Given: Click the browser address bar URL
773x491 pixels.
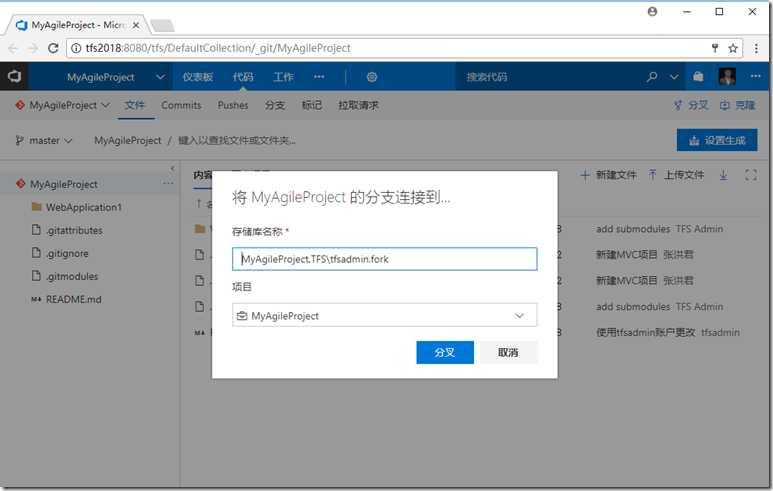Looking at the screenshot, I should [218, 48].
